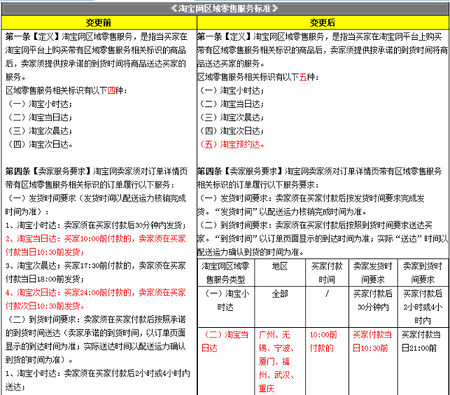Click (四)淘宝次日达 in the right list

click(231, 131)
